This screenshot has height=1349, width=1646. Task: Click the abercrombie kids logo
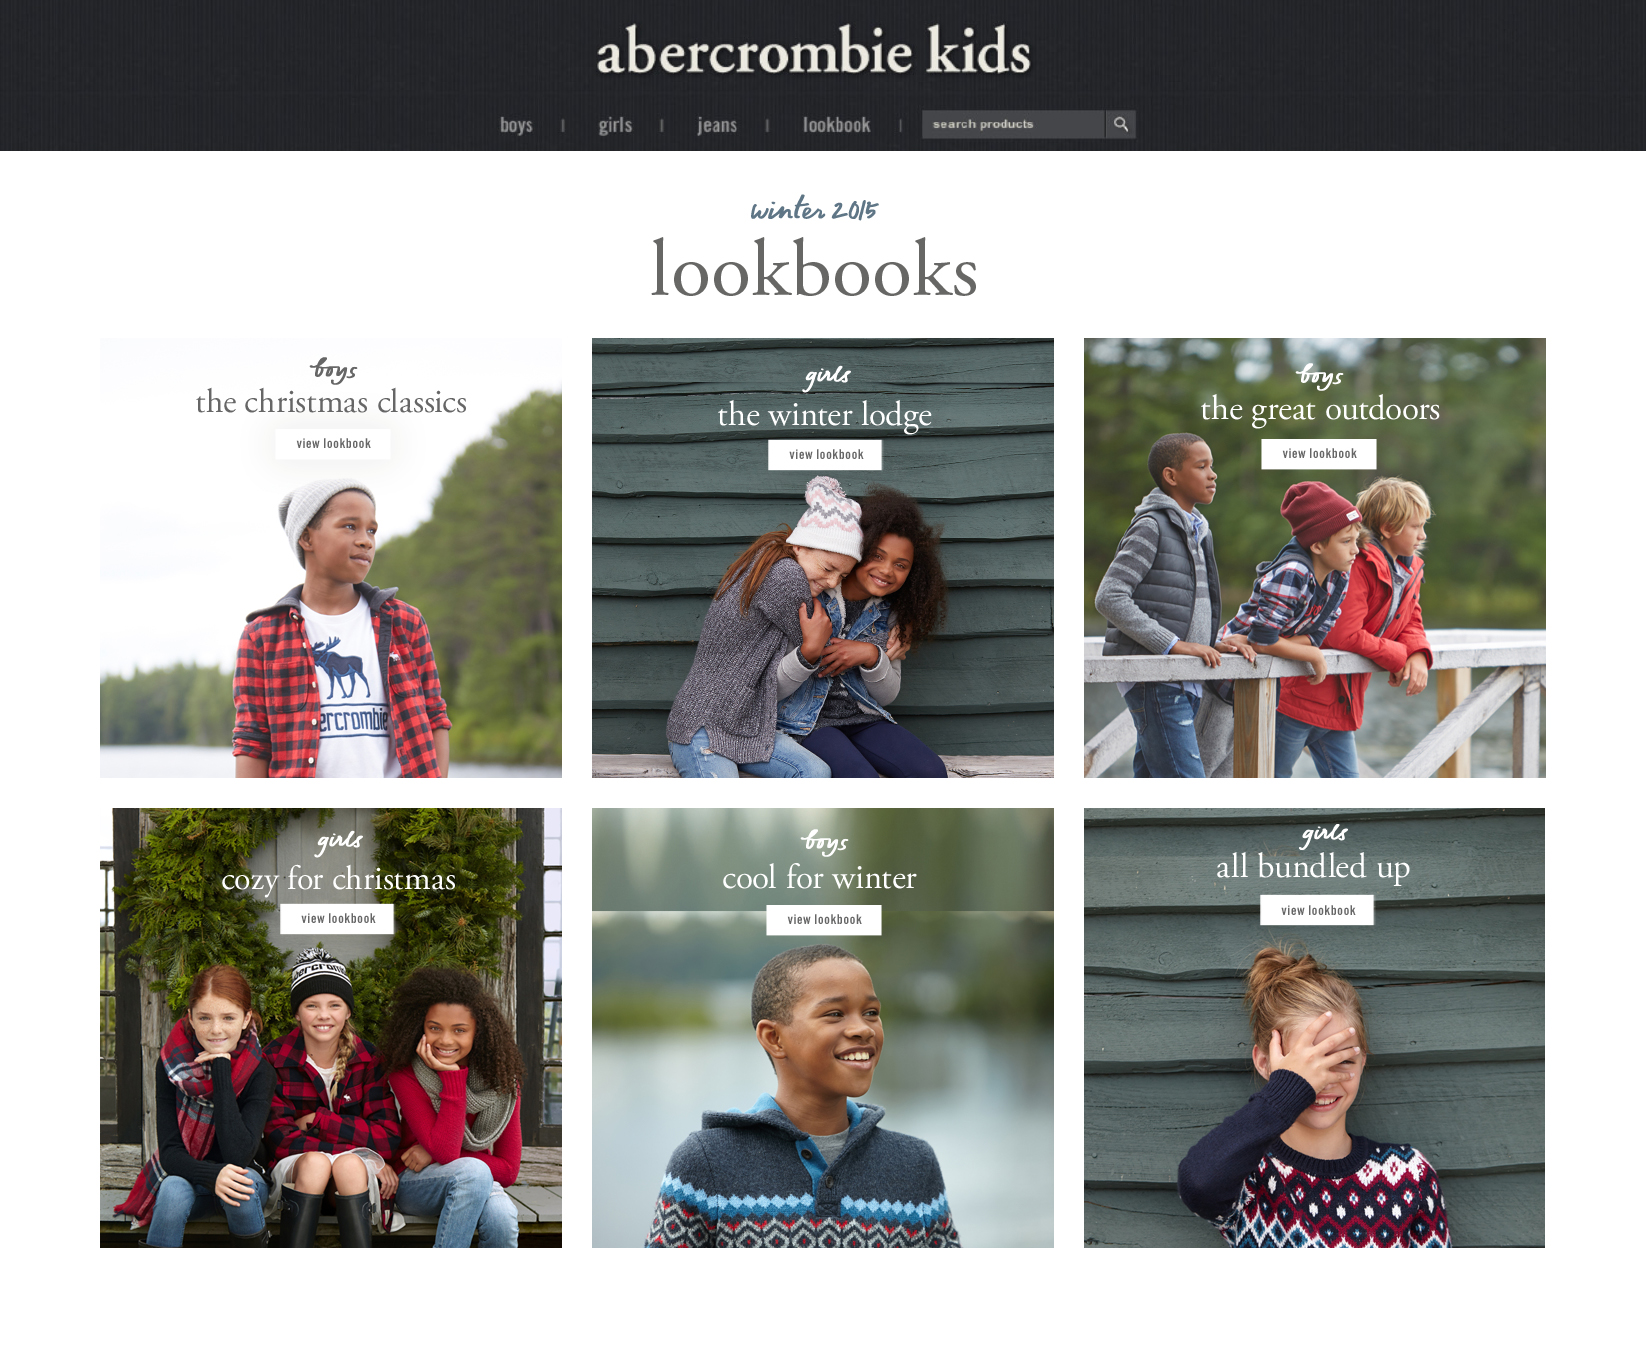pyautogui.click(x=813, y=51)
